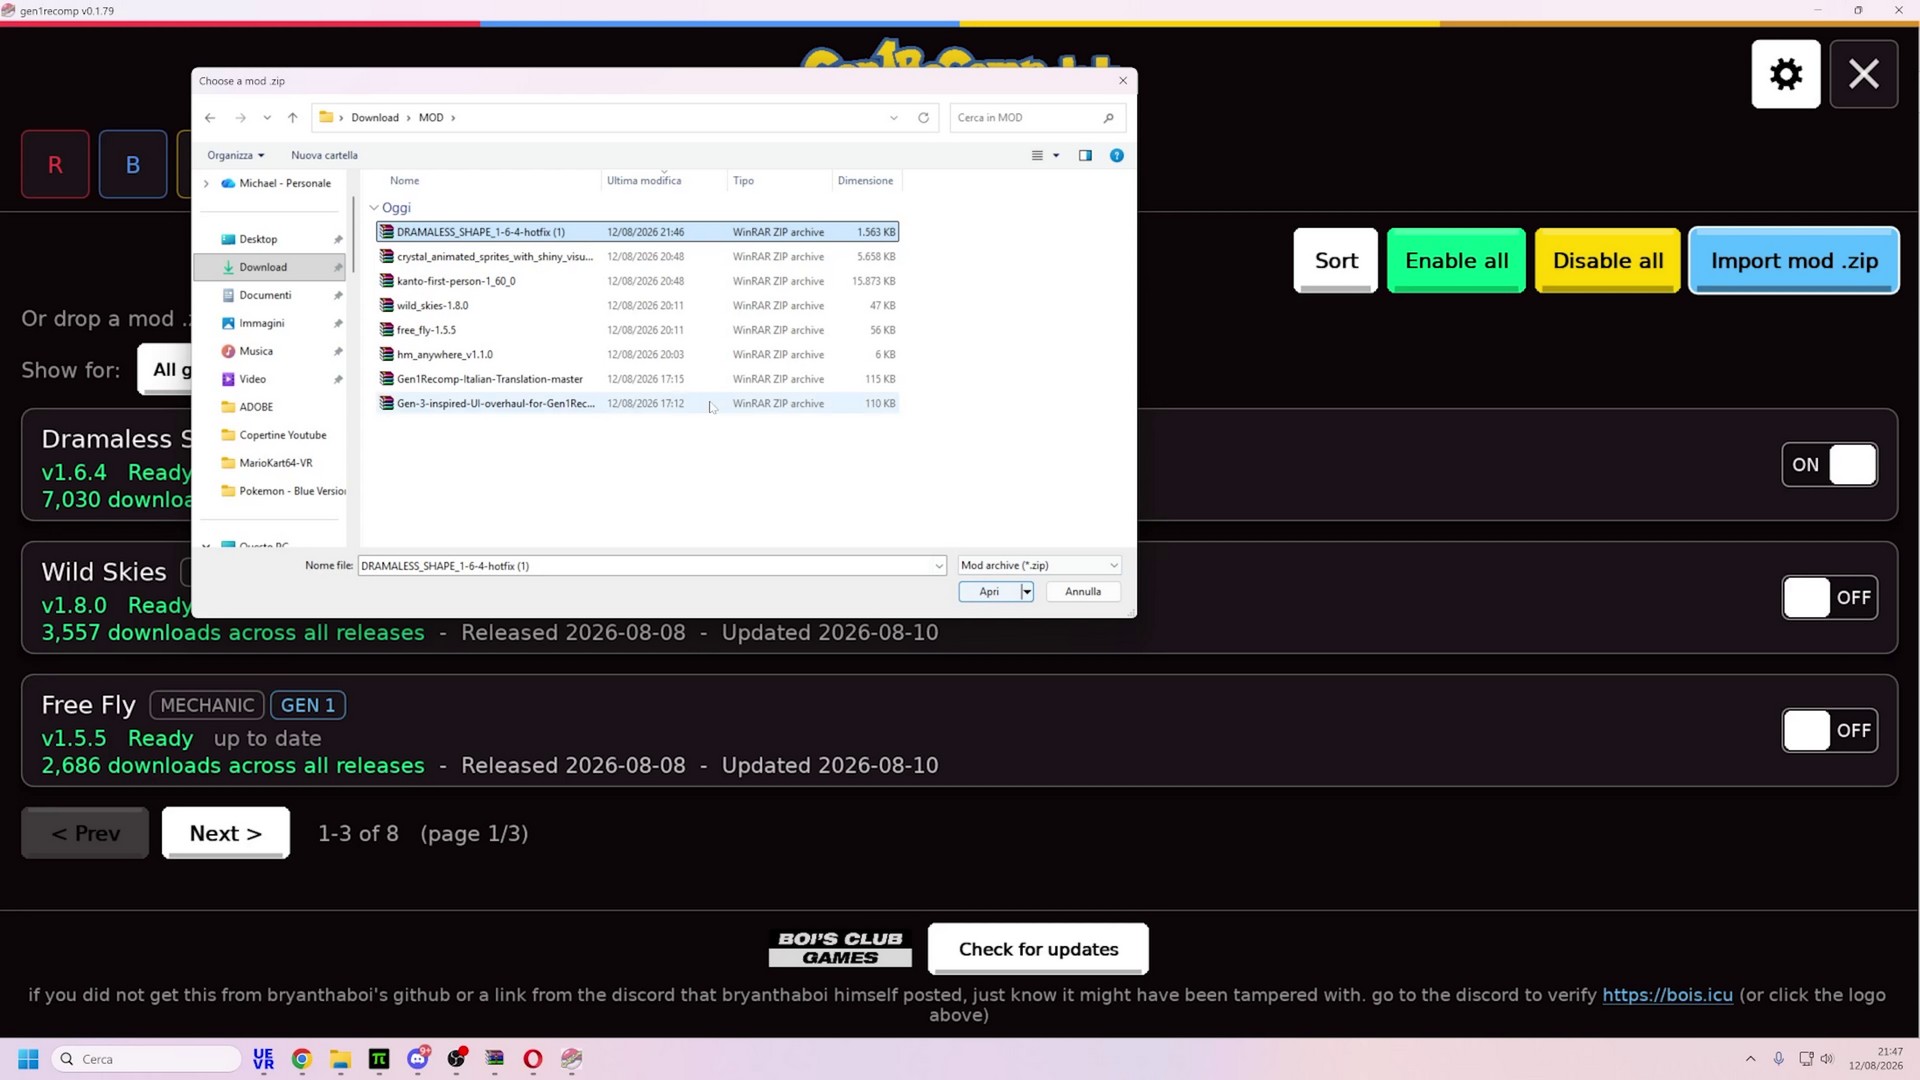This screenshot has width=1920, height=1080.
Task: Sort files by Ultima modifica column
Action: (644, 181)
